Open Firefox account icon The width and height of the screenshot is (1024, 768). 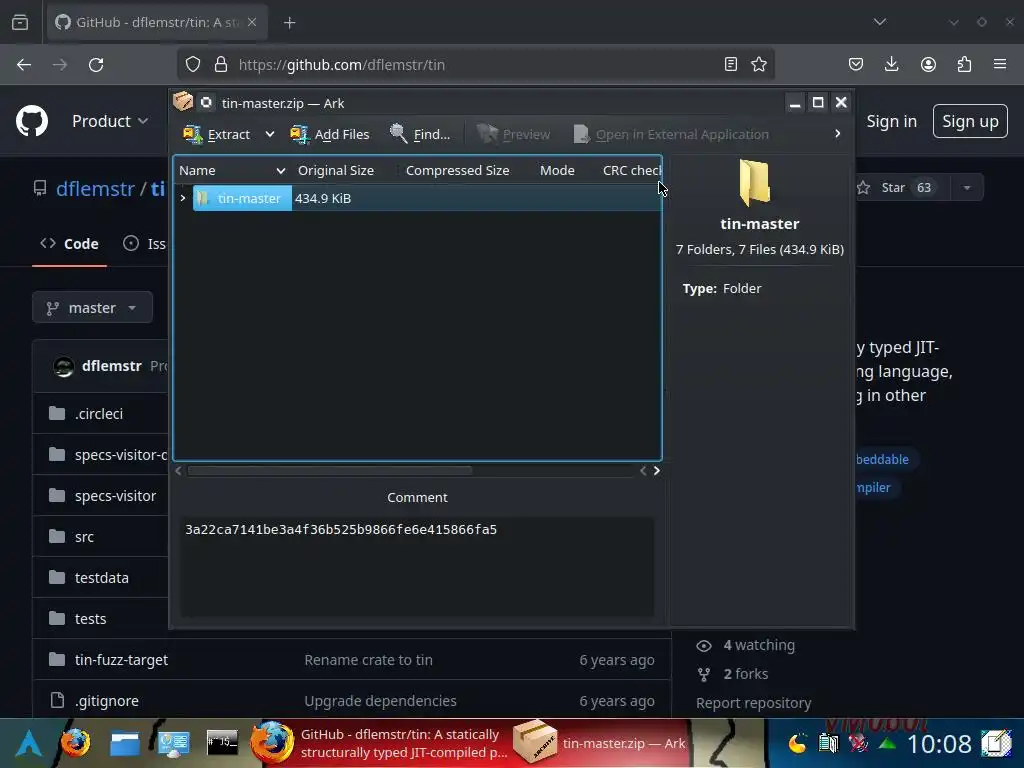click(928, 64)
